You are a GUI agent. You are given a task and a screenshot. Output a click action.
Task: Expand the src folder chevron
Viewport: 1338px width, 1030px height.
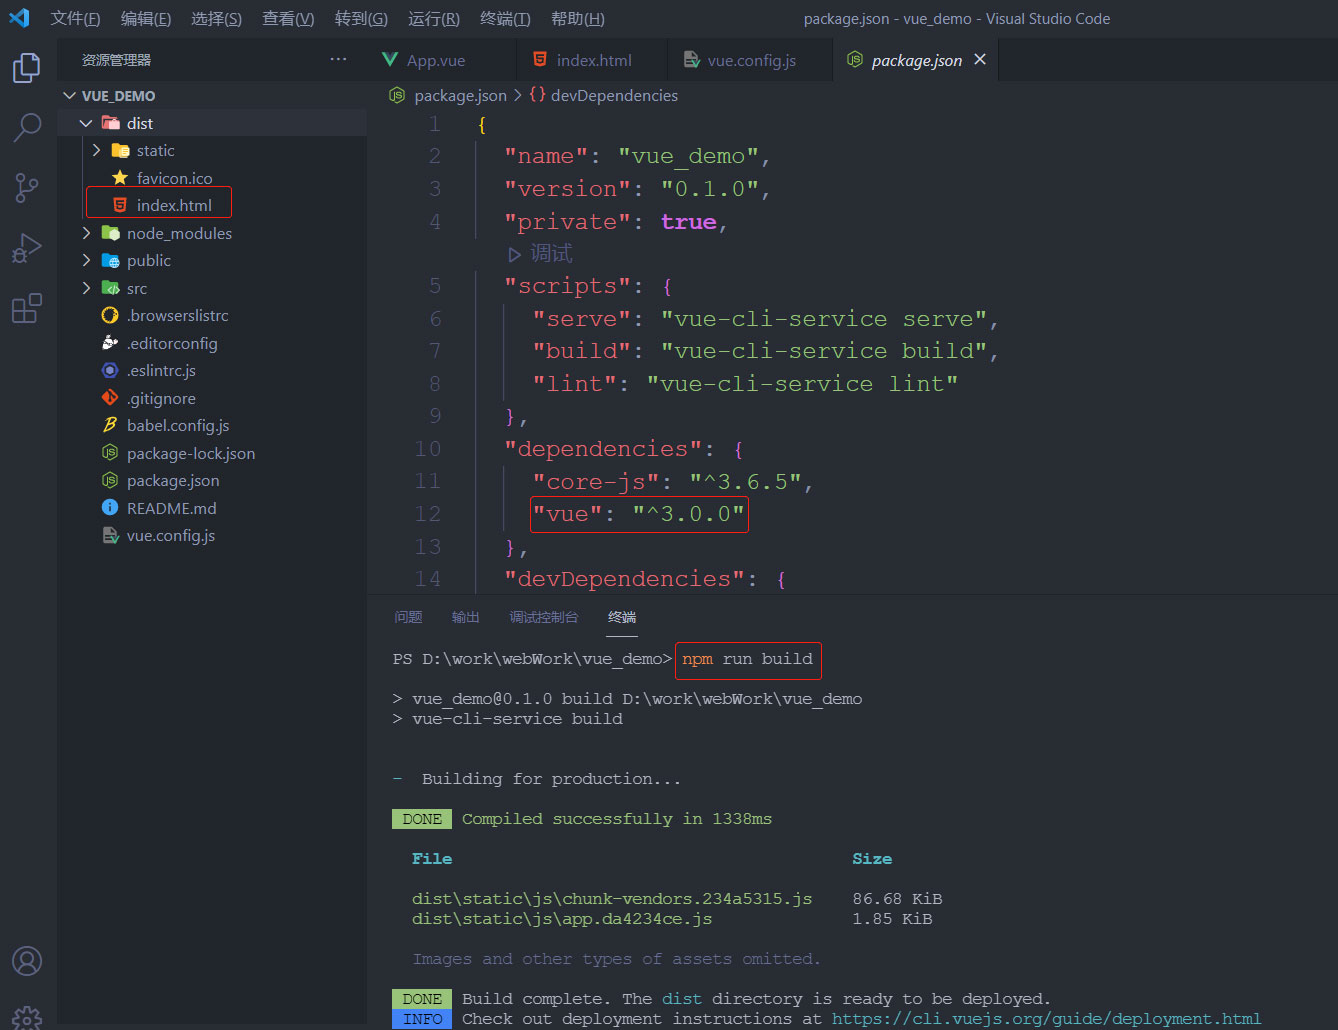86,288
